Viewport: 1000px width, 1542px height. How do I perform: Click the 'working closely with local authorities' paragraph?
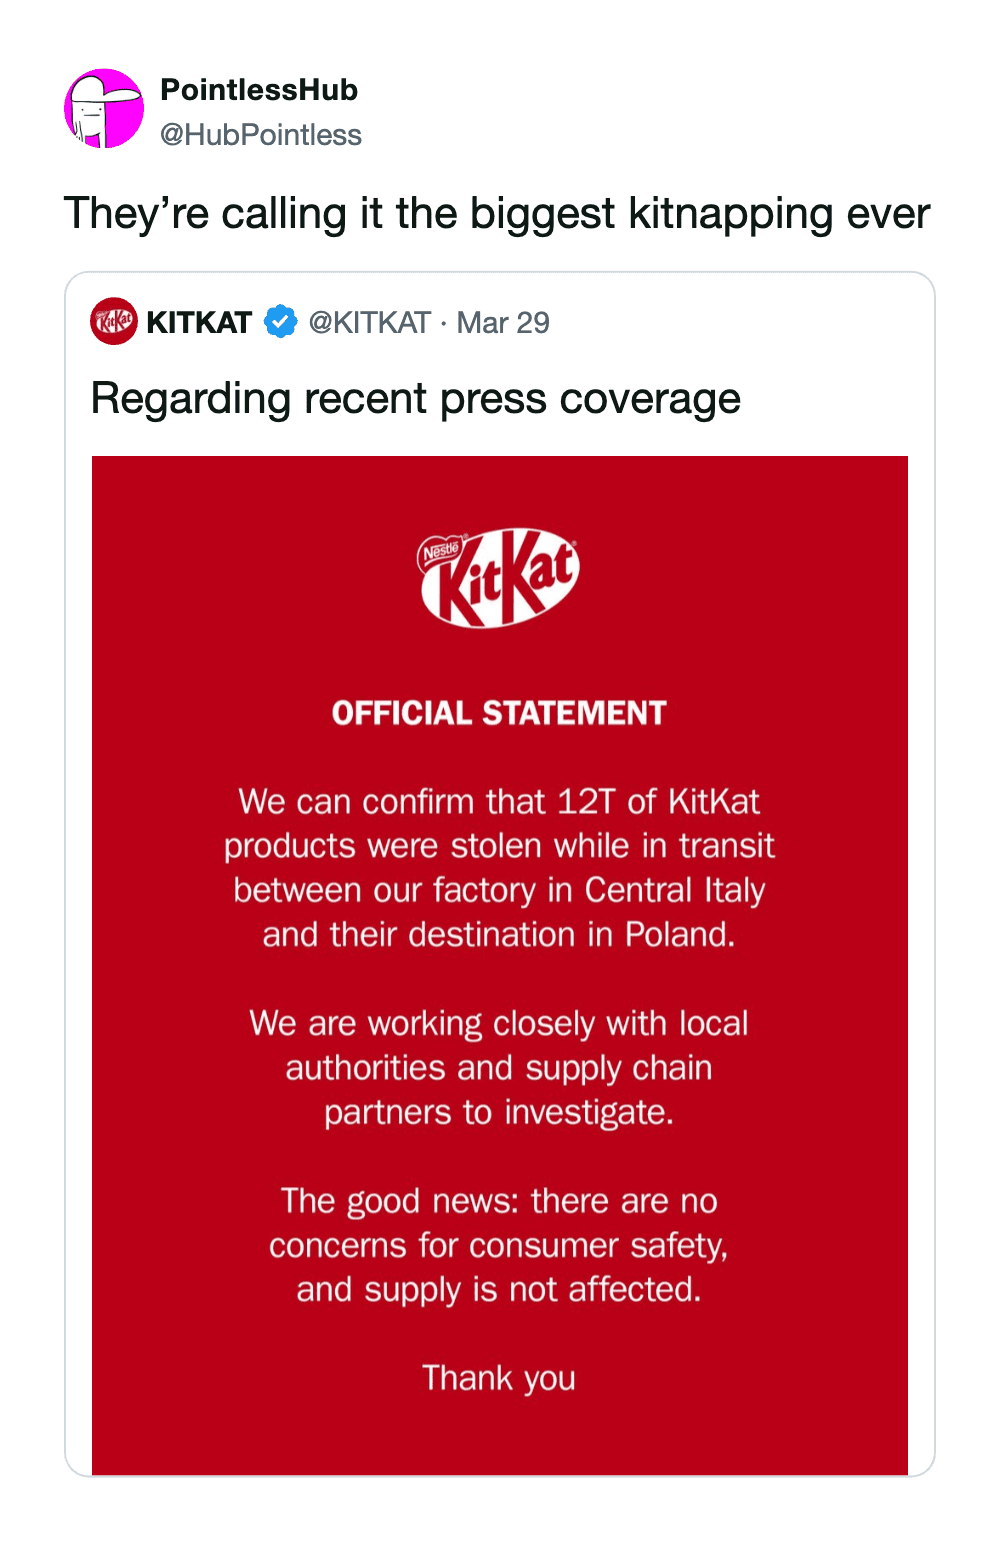[x=499, y=1068]
